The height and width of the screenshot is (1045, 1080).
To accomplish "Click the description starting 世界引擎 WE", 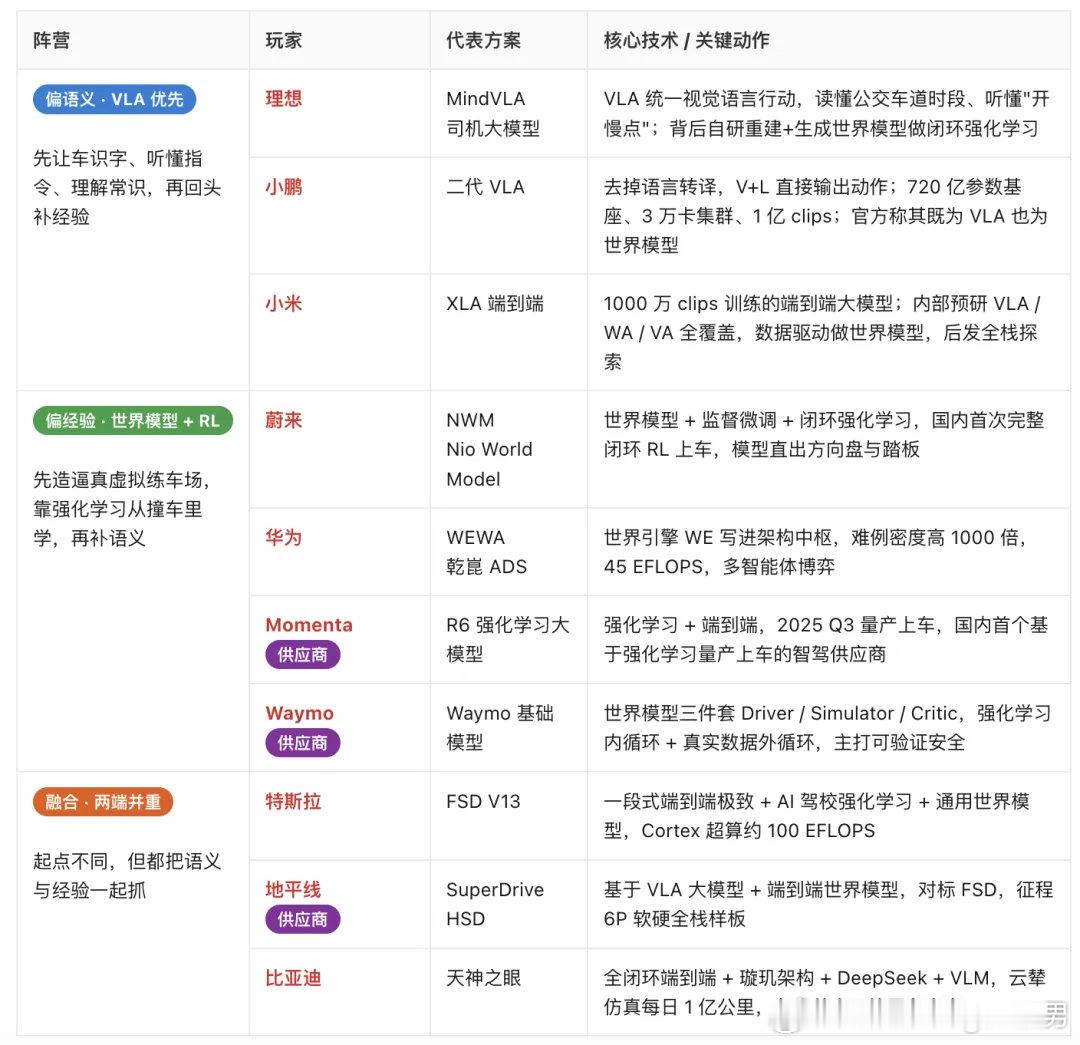I will 815,552.
